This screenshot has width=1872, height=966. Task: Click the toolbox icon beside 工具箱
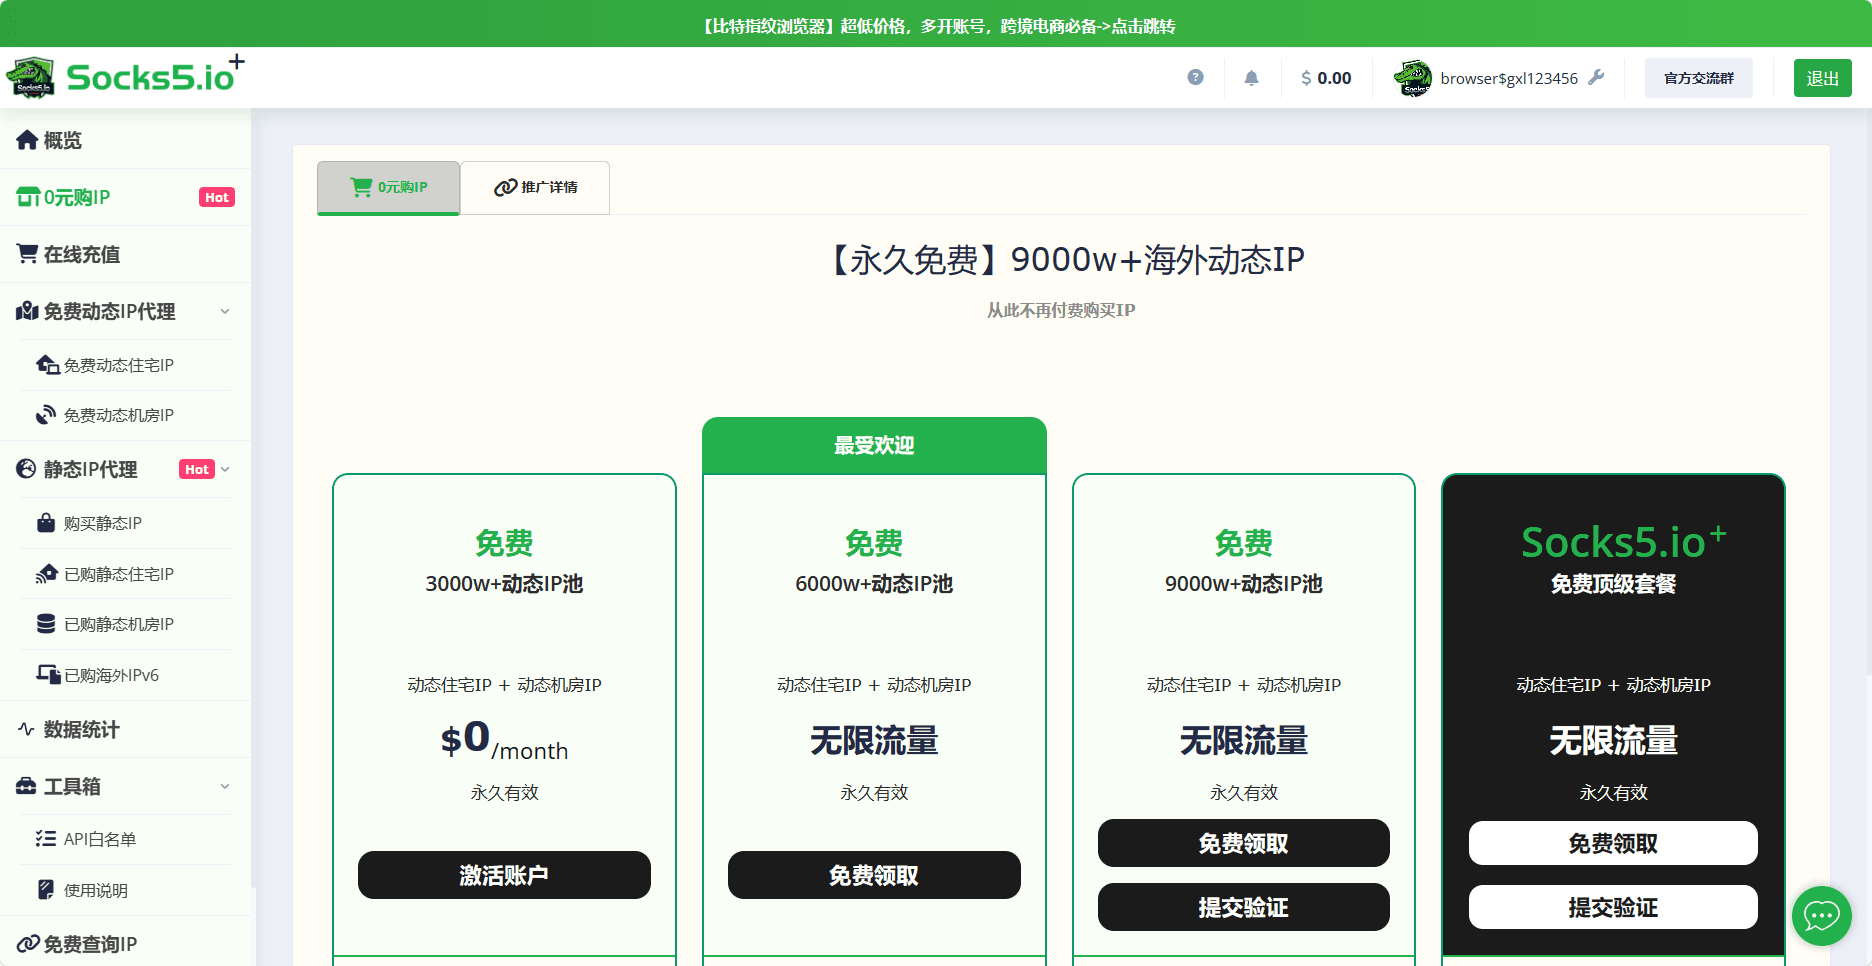click(x=26, y=786)
